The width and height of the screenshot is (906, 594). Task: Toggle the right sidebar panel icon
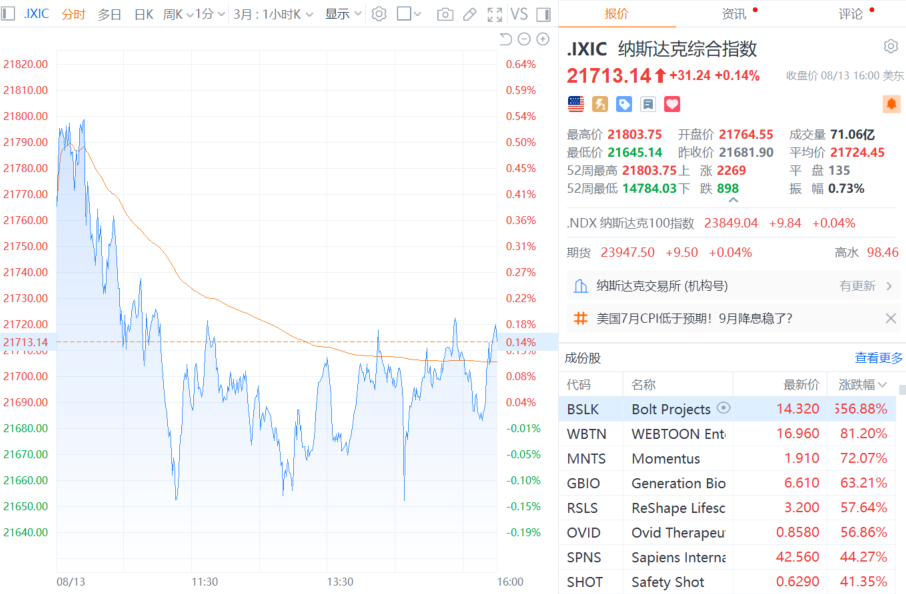click(544, 14)
